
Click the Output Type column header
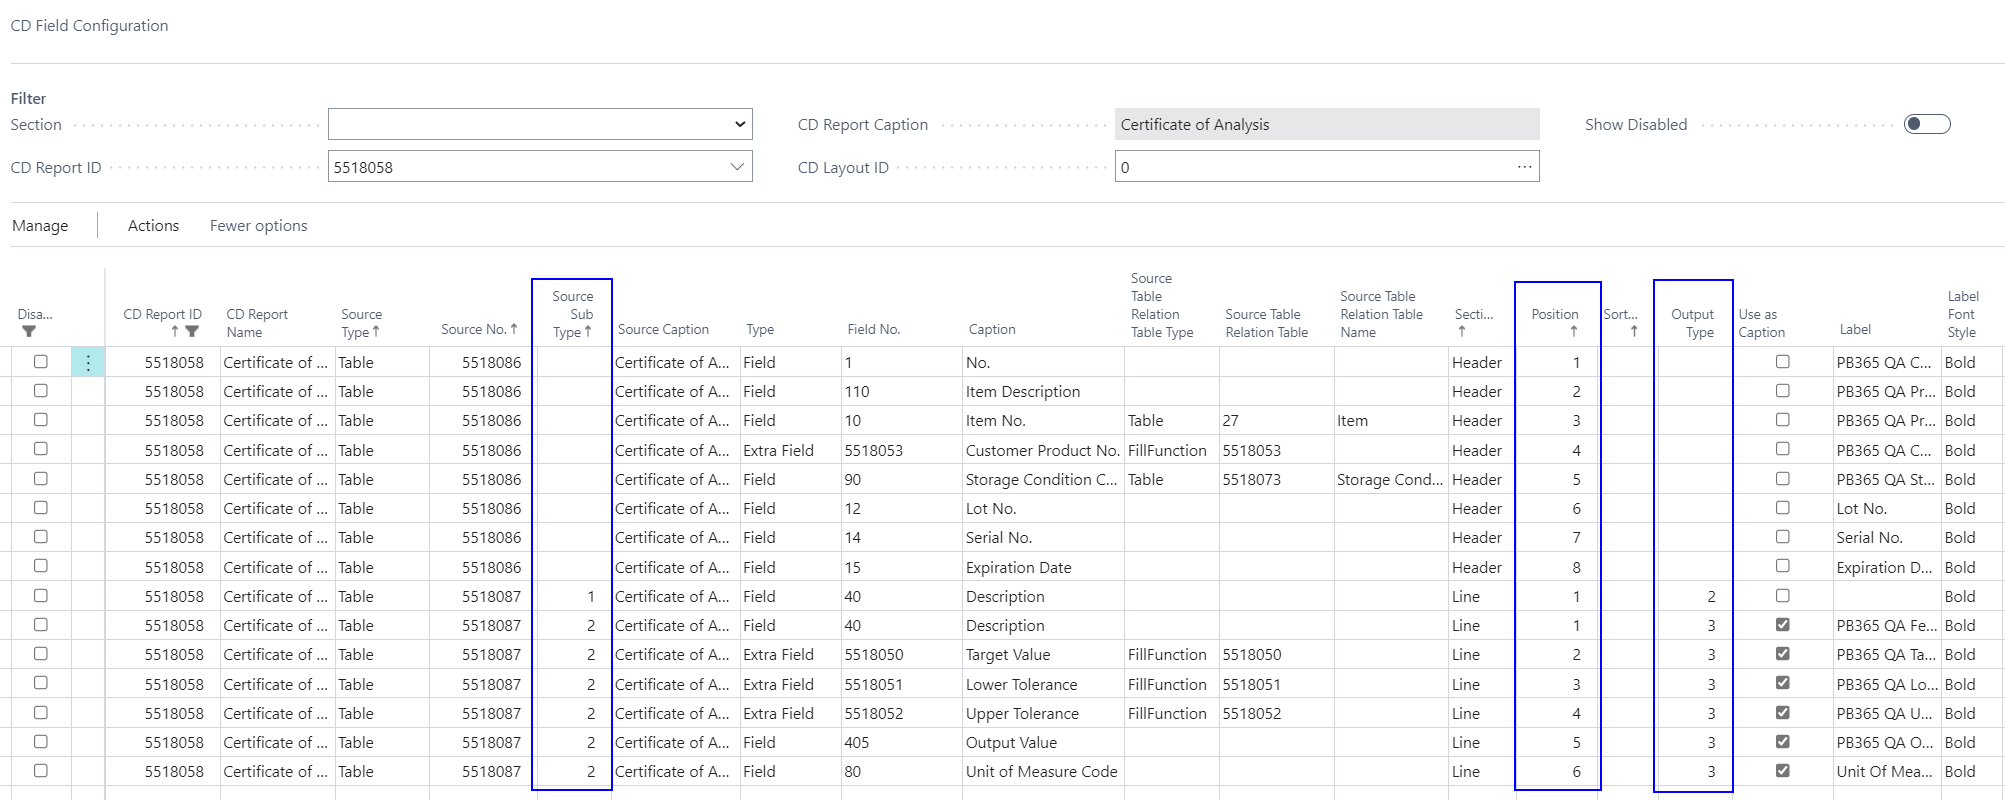pyautogui.click(x=1692, y=323)
